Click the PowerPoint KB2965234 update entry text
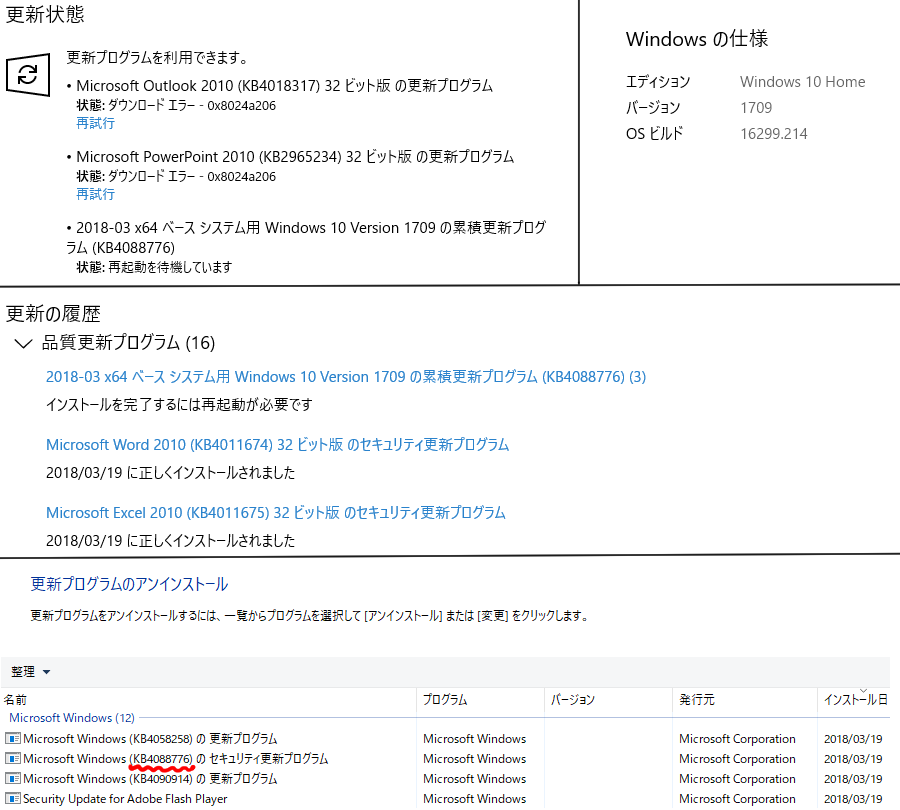900x810 pixels. point(295,157)
